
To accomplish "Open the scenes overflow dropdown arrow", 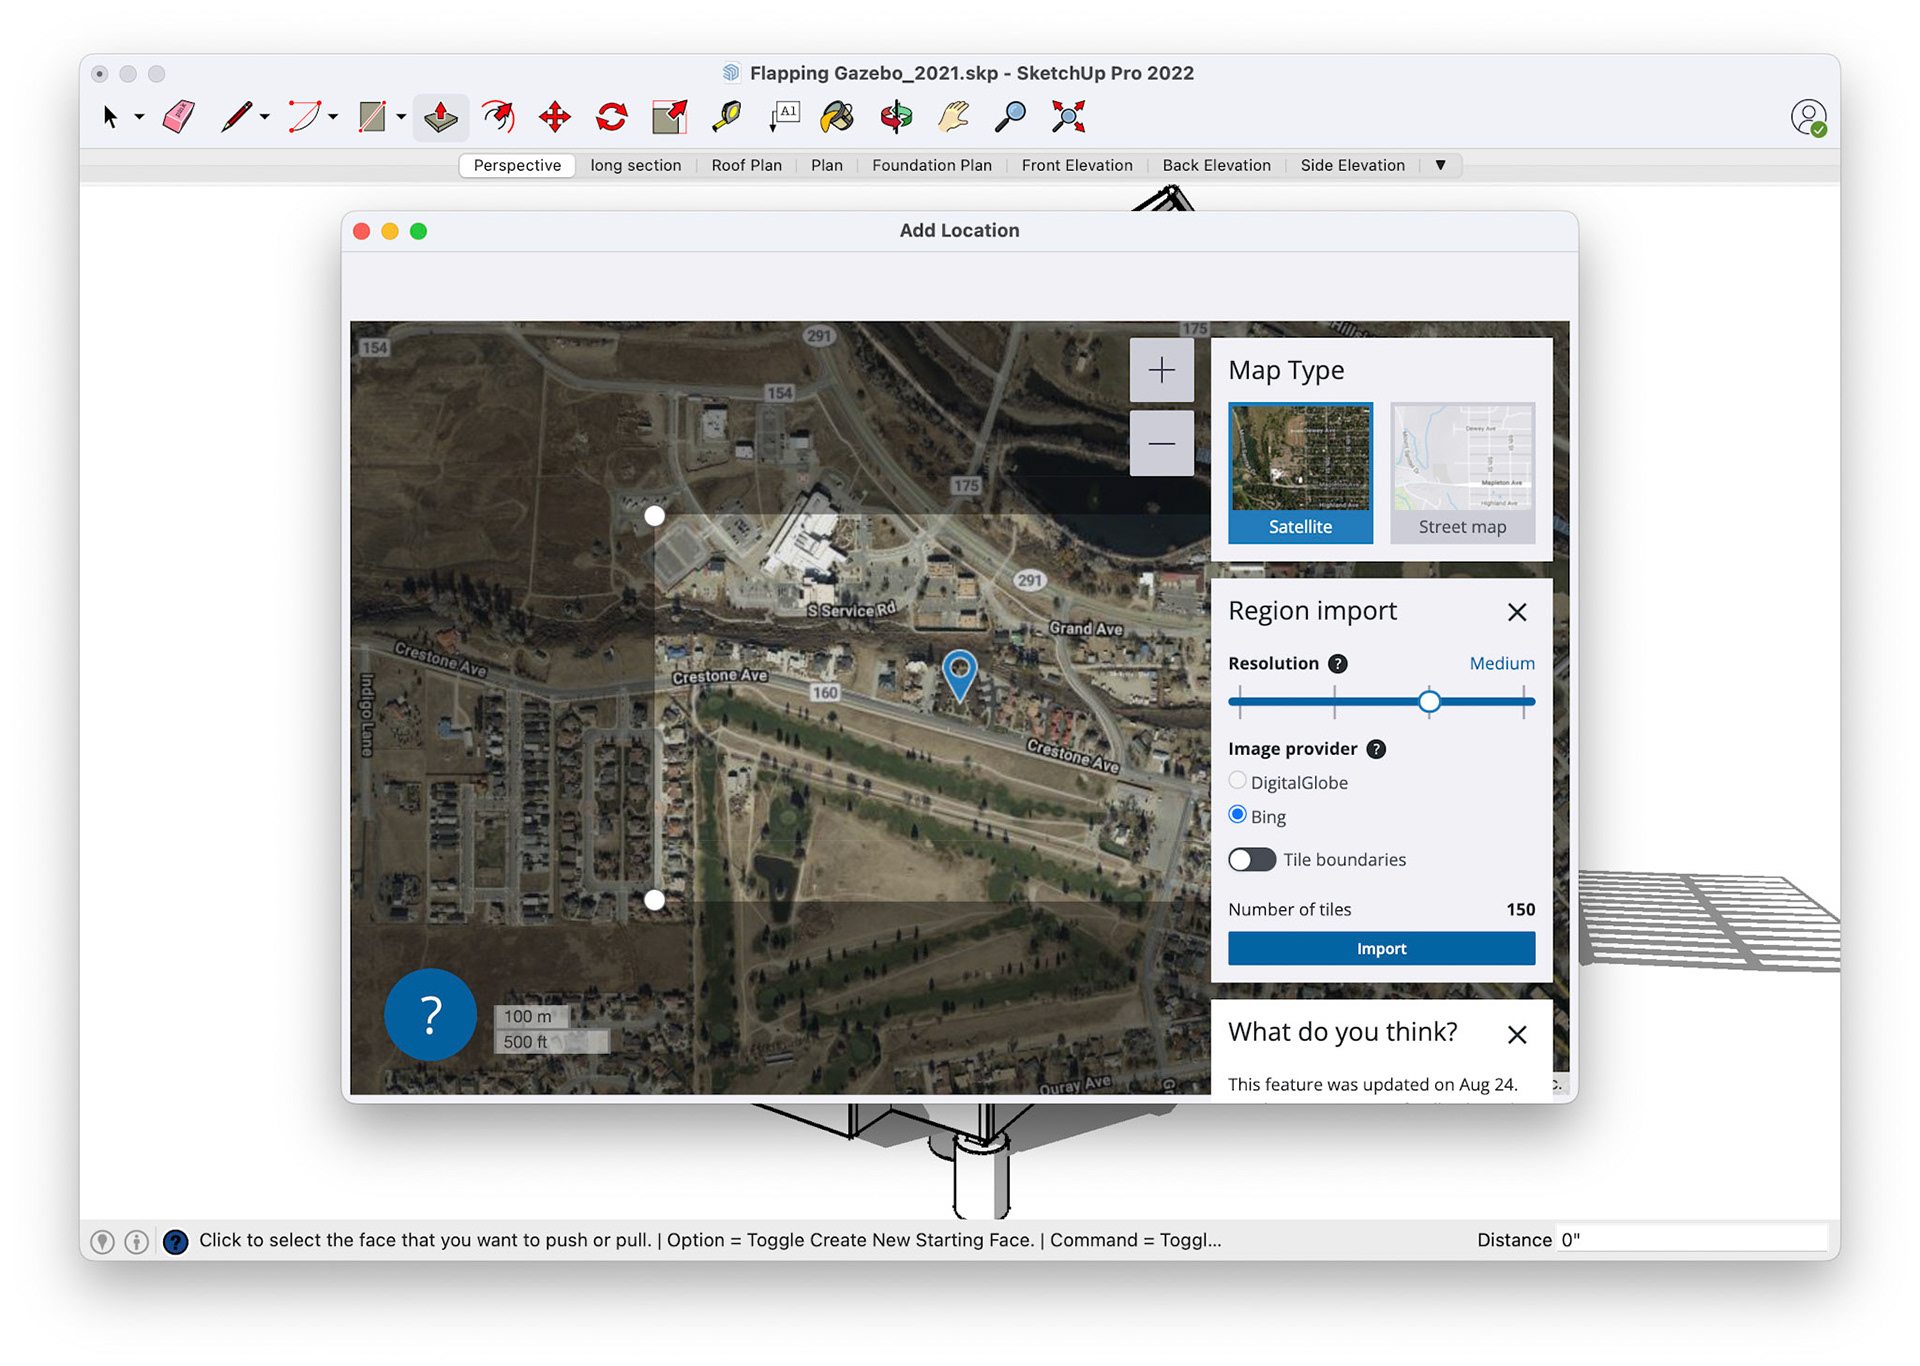I will tap(1440, 165).
